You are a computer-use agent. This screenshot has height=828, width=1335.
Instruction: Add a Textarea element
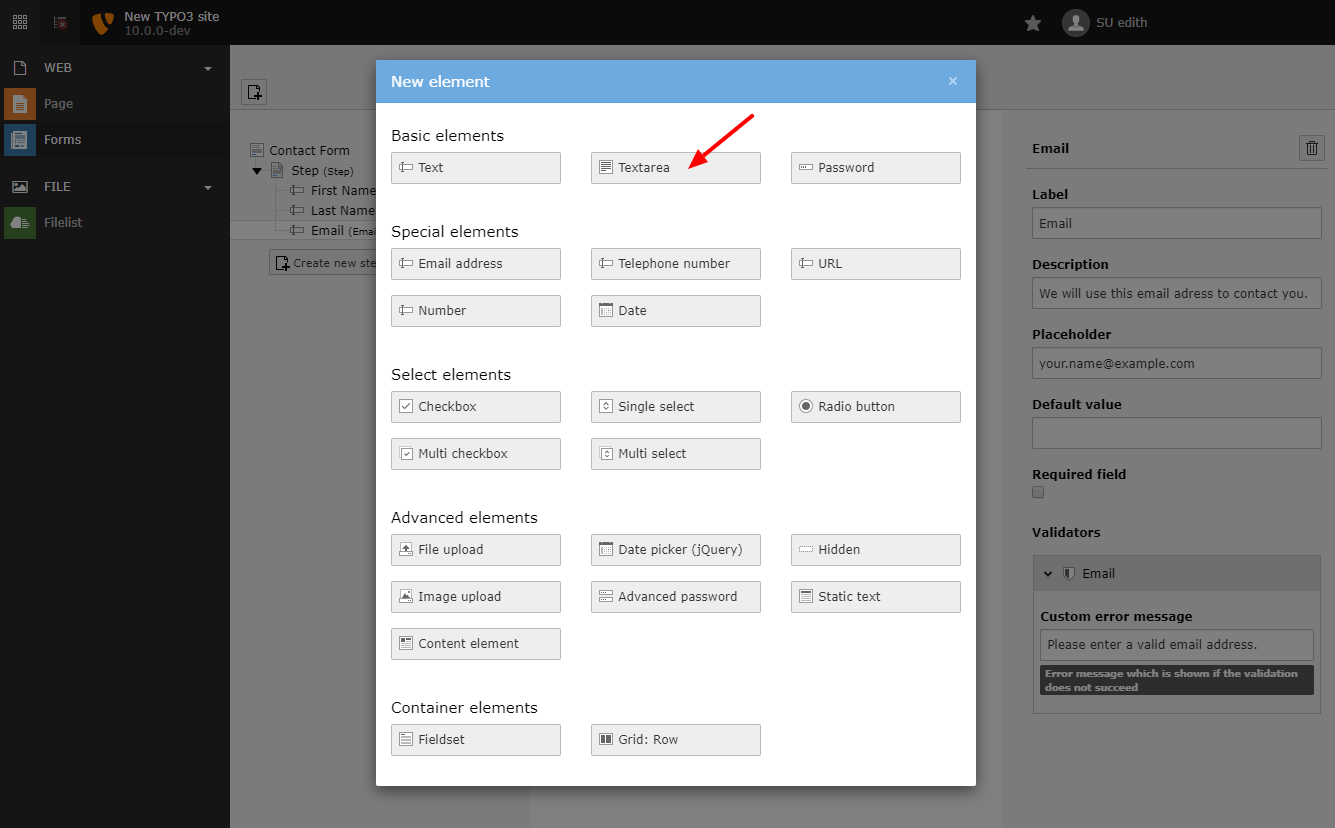(675, 168)
